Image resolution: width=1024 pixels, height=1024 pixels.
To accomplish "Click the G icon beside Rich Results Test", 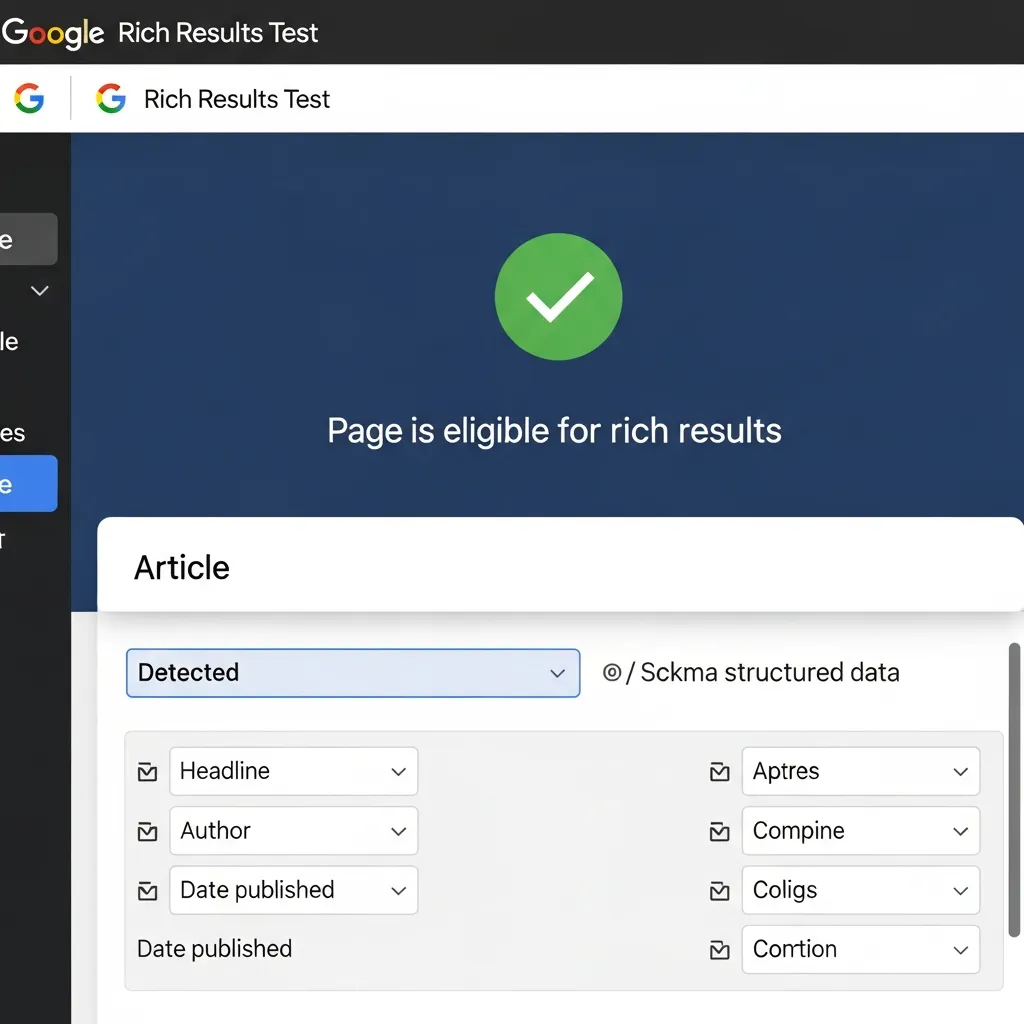I will pyautogui.click(x=110, y=99).
